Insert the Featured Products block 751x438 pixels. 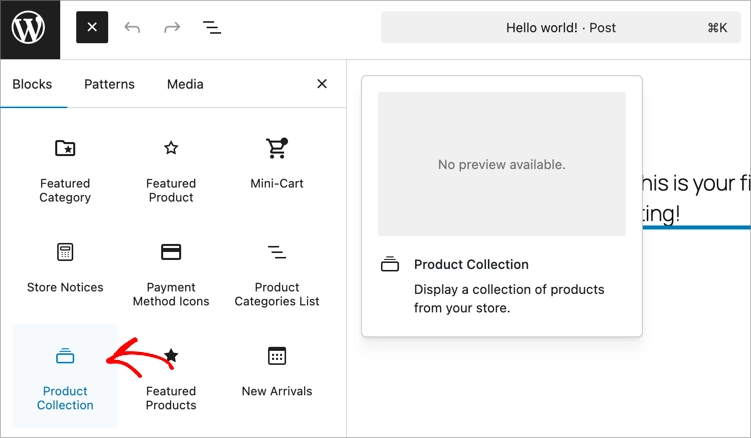tap(171, 376)
